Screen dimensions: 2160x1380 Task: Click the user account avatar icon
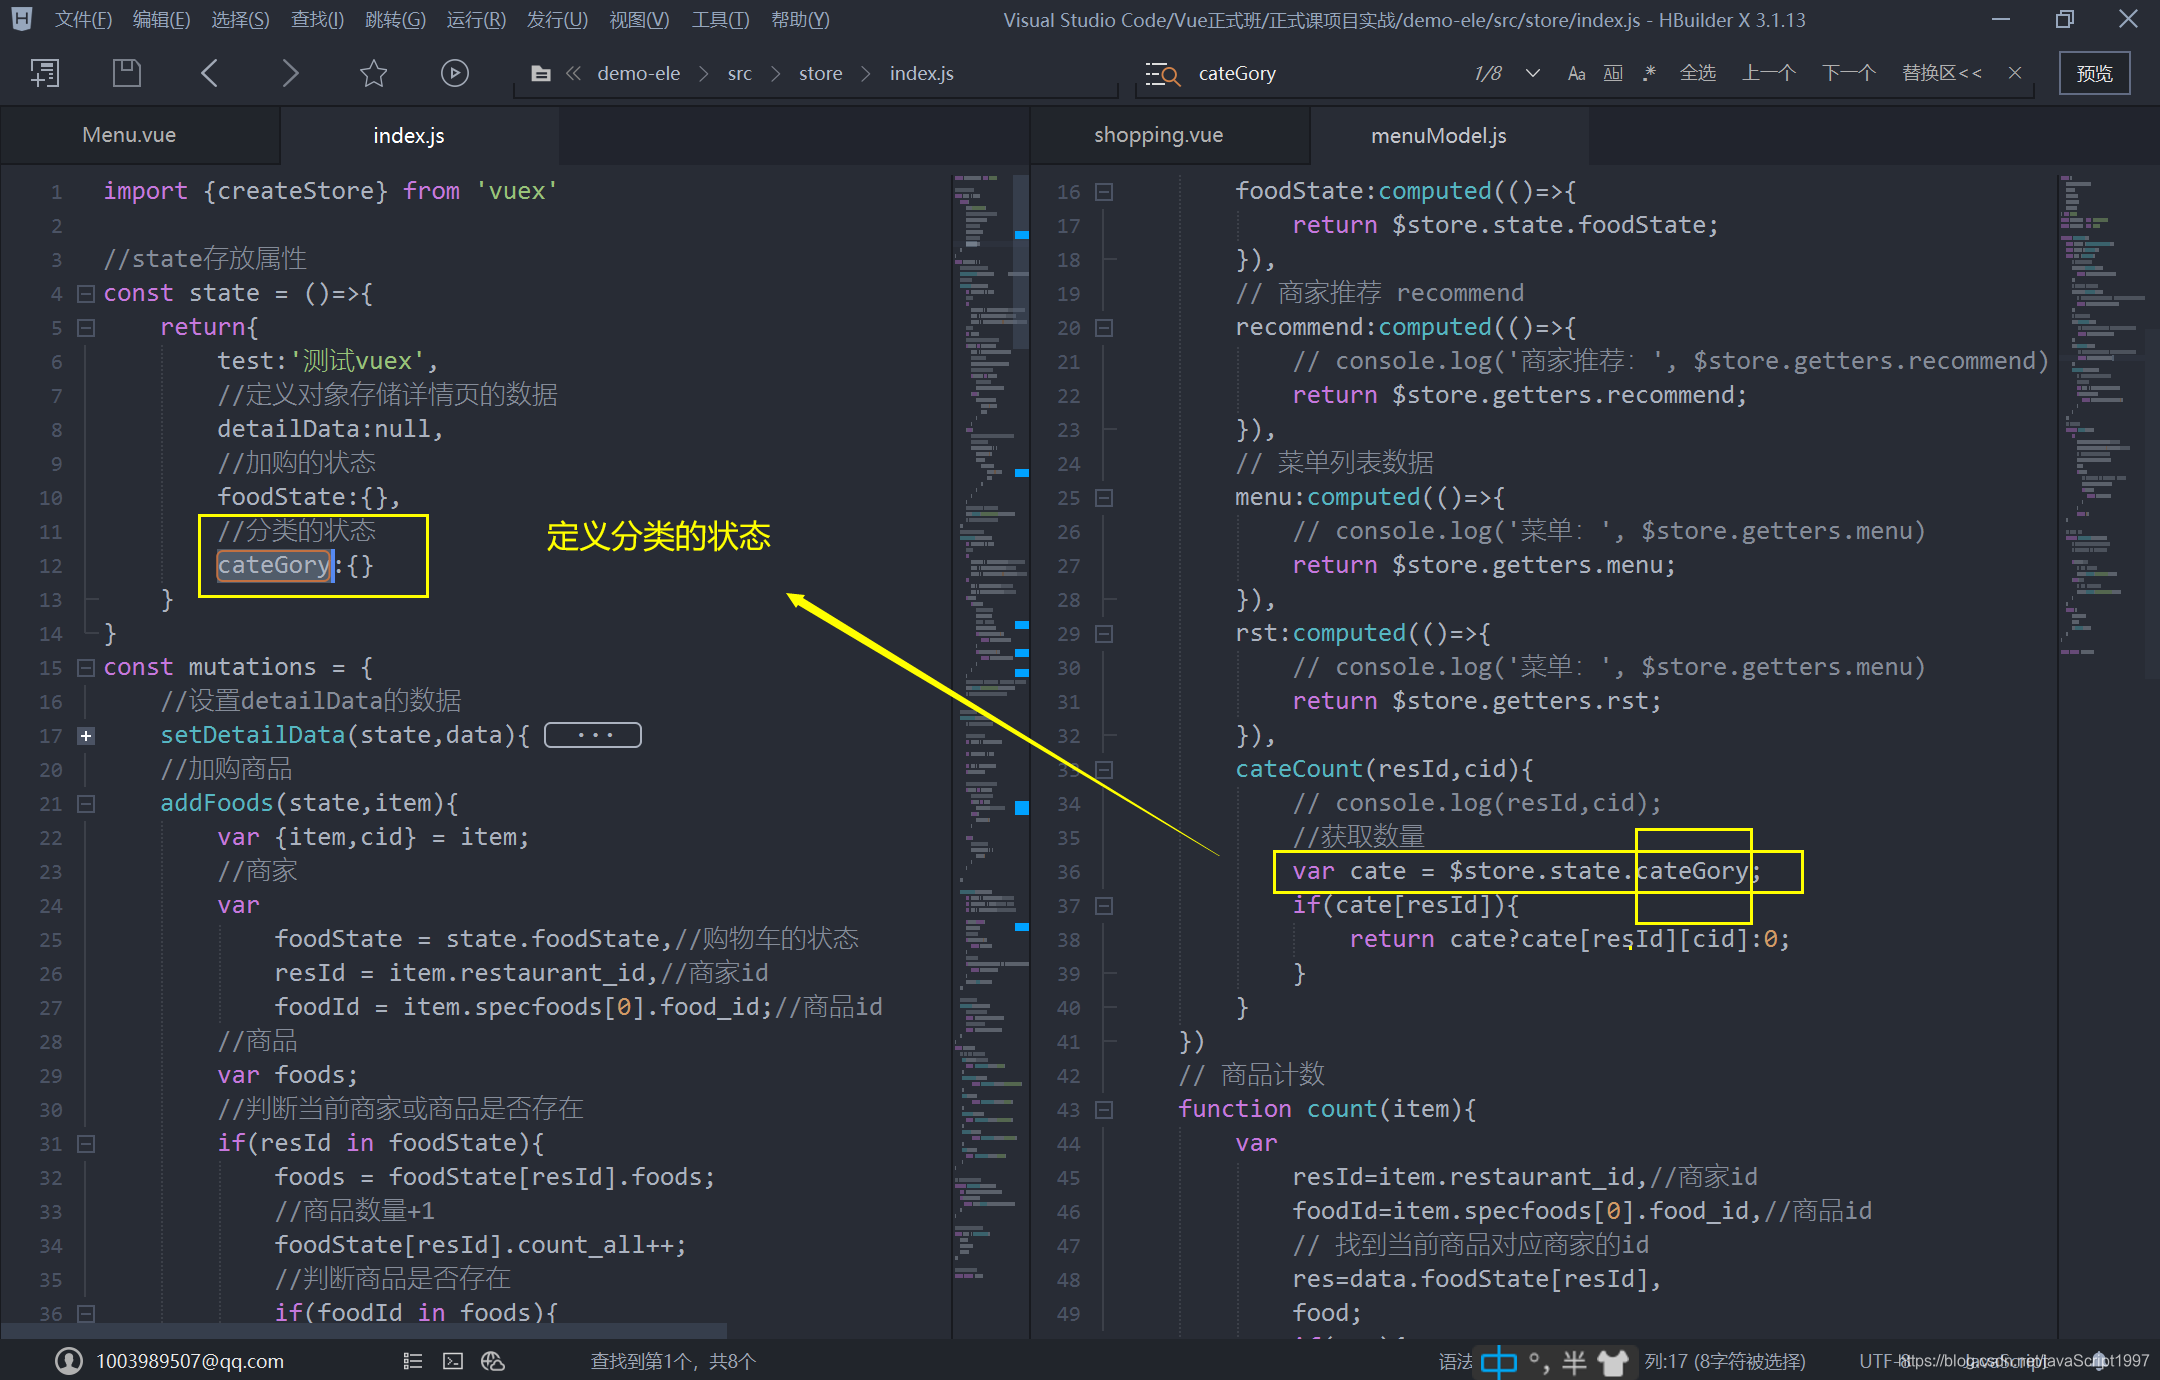[68, 1361]
